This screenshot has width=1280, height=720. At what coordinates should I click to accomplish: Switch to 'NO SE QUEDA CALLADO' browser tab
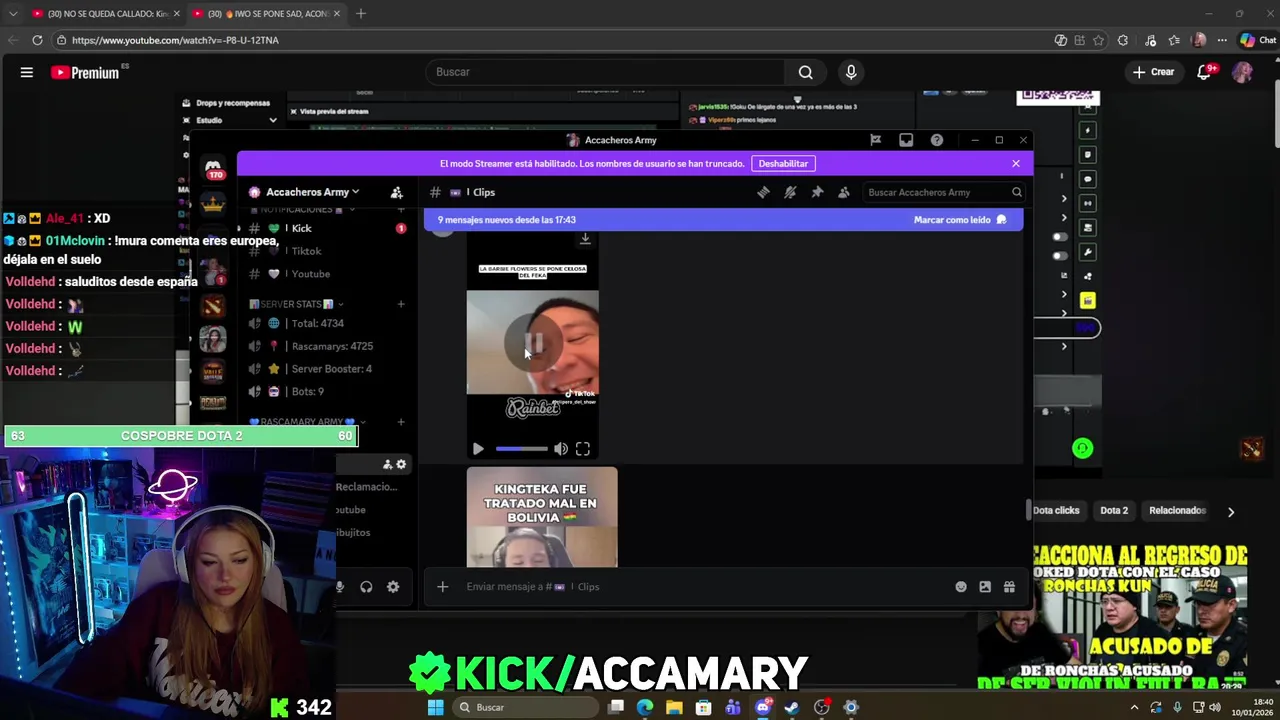(x=103, y=14)
